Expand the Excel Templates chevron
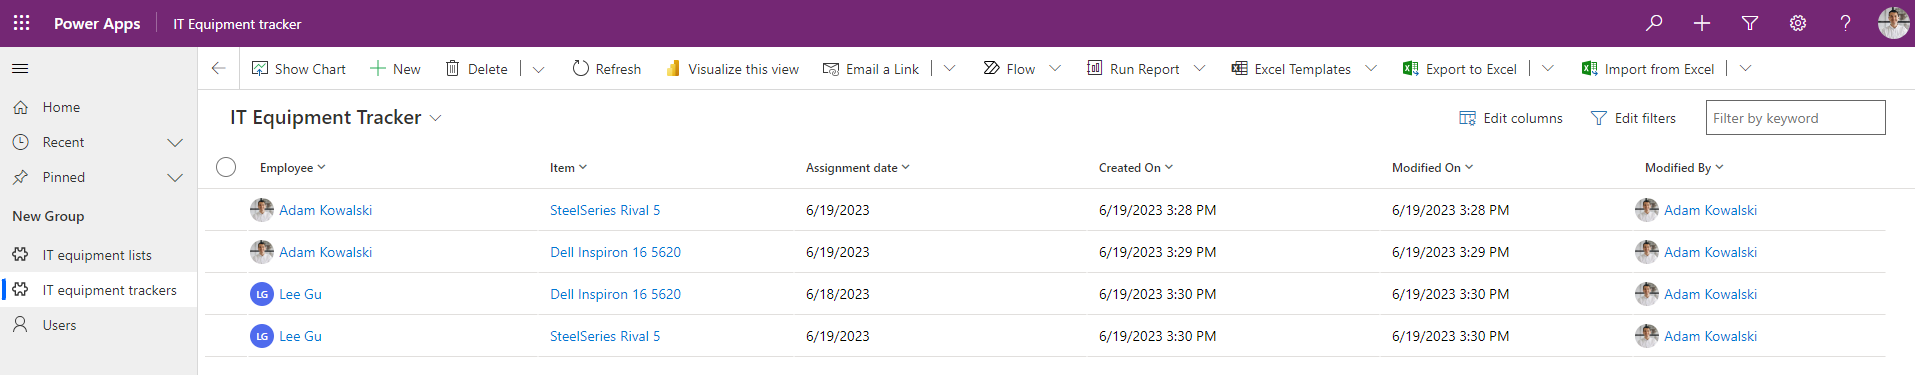1915x375 pixels. 1371,69
